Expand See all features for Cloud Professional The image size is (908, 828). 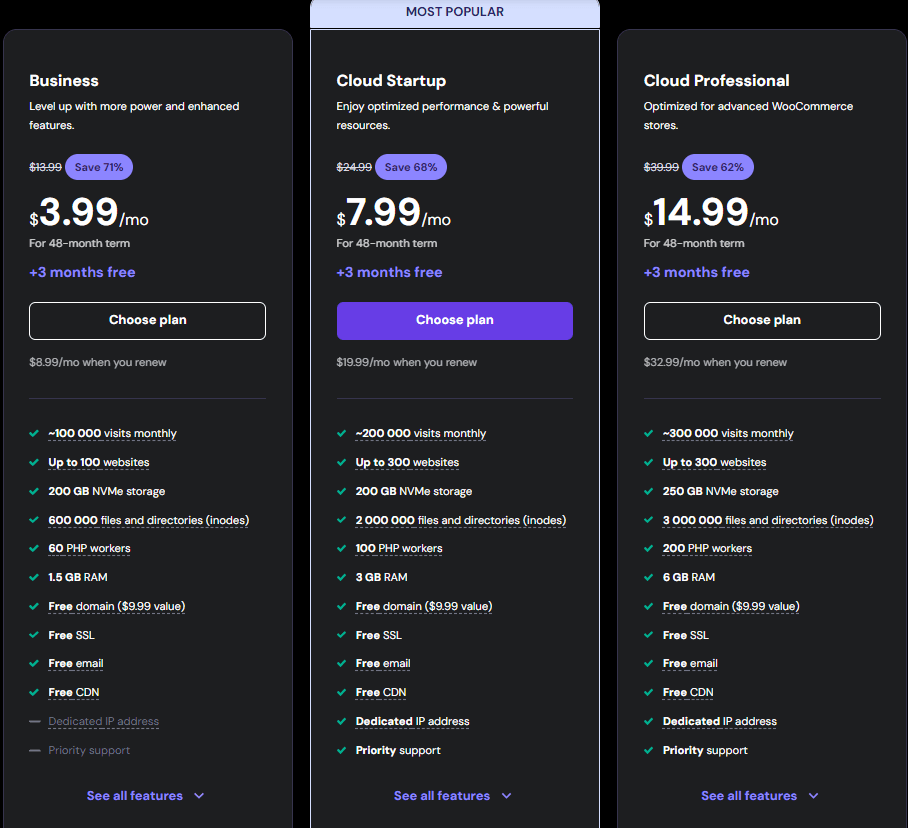760,796
